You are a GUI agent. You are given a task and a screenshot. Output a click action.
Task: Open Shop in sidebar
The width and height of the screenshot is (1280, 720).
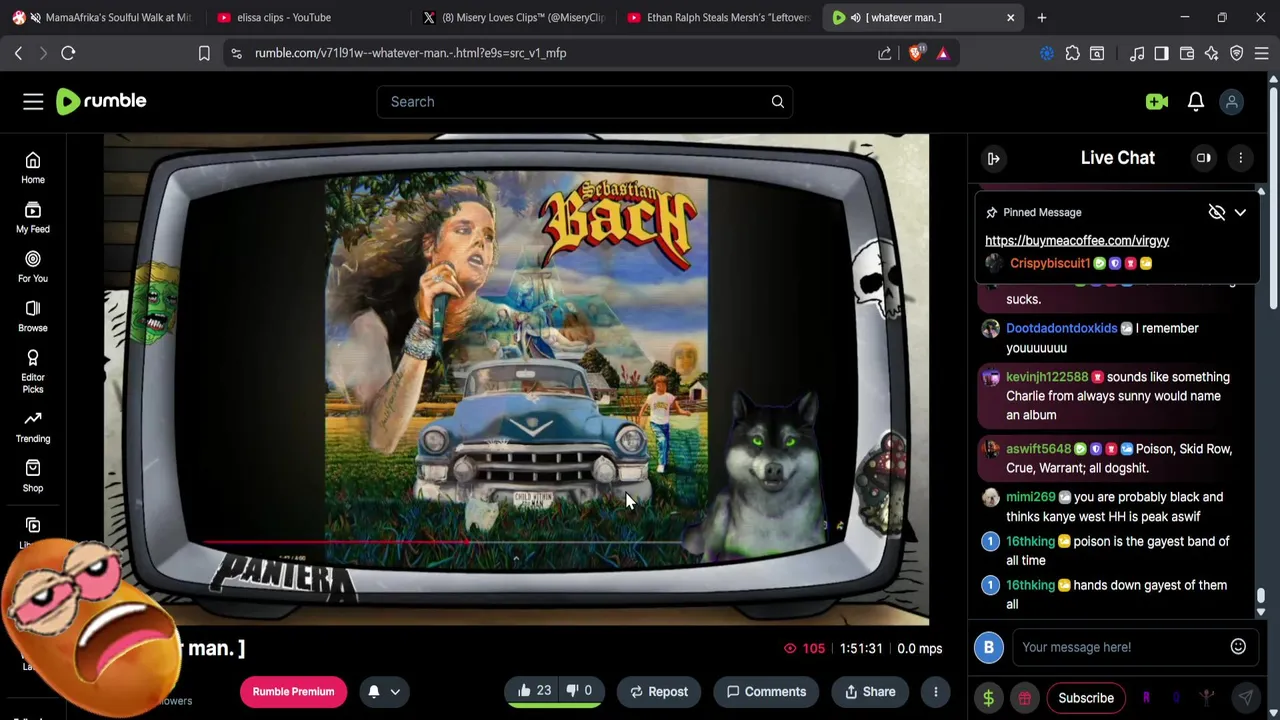33,476
